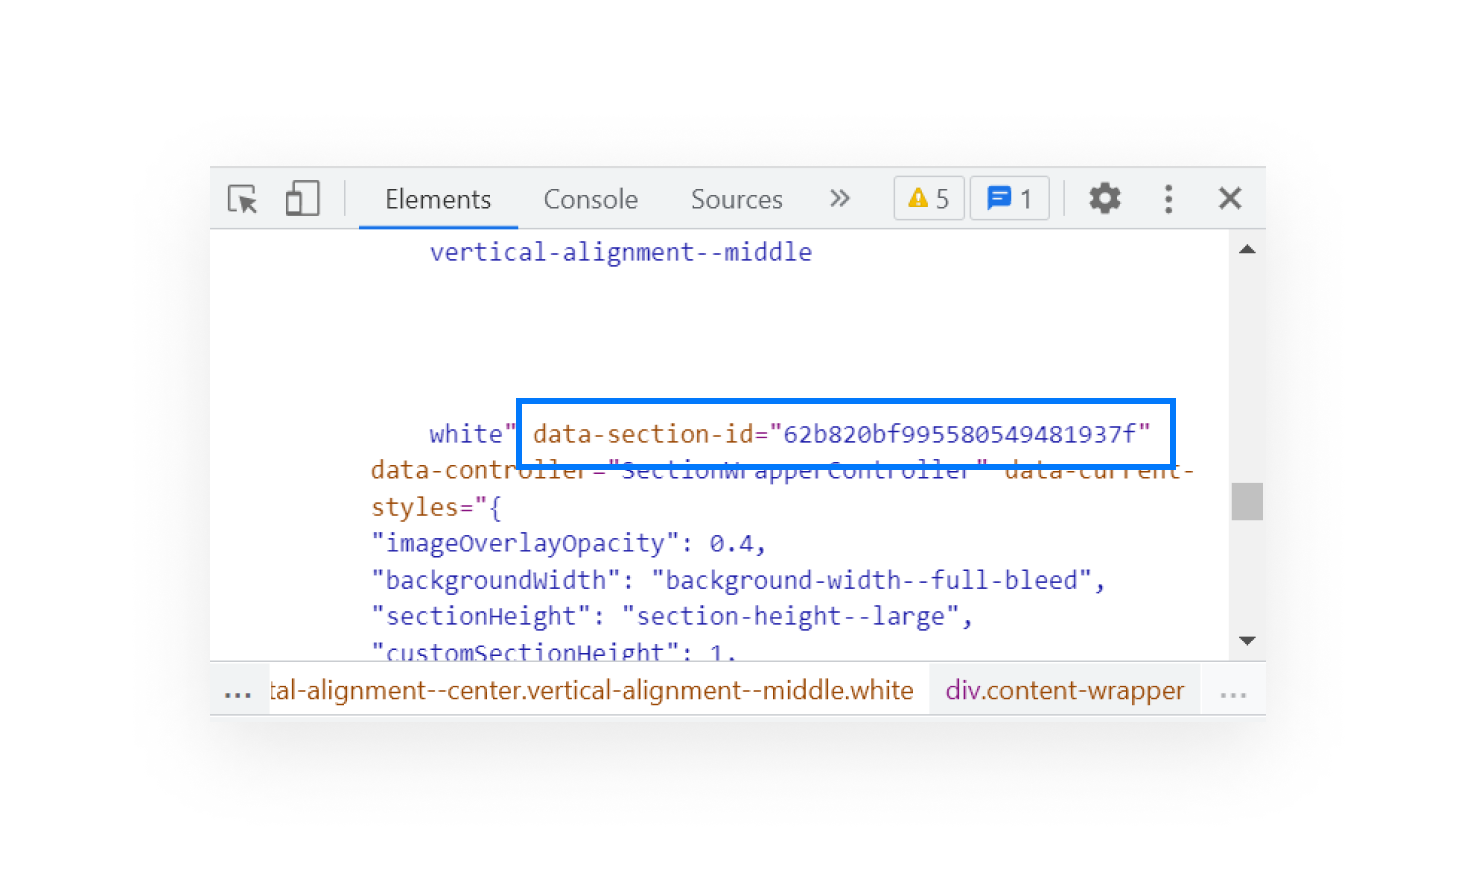The width and height of the screenshot is (1474, 888).
Task: Select the inspect element picker icon
Action: (242, 199)
